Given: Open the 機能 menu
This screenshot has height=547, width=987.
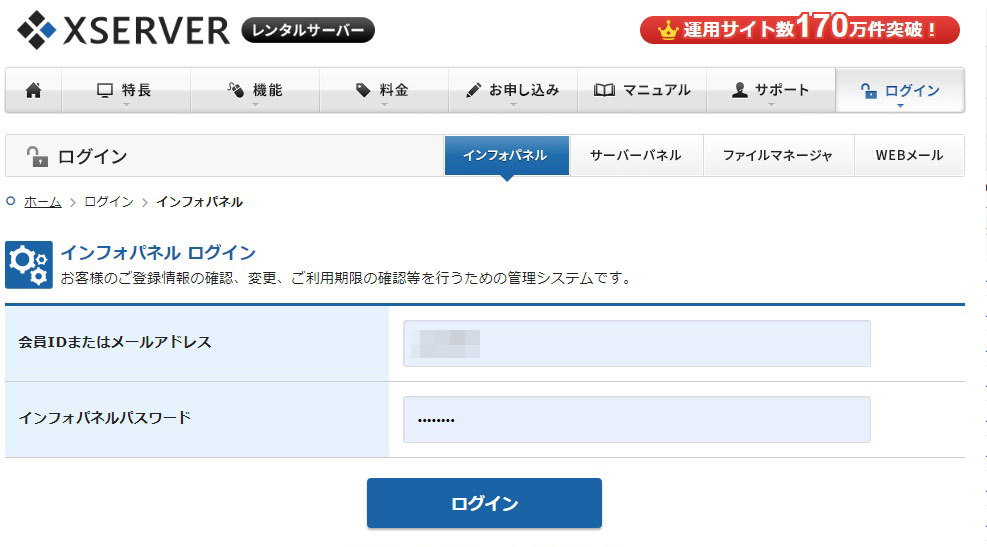Looking at the screenshot, I should (x=255, y=90).
